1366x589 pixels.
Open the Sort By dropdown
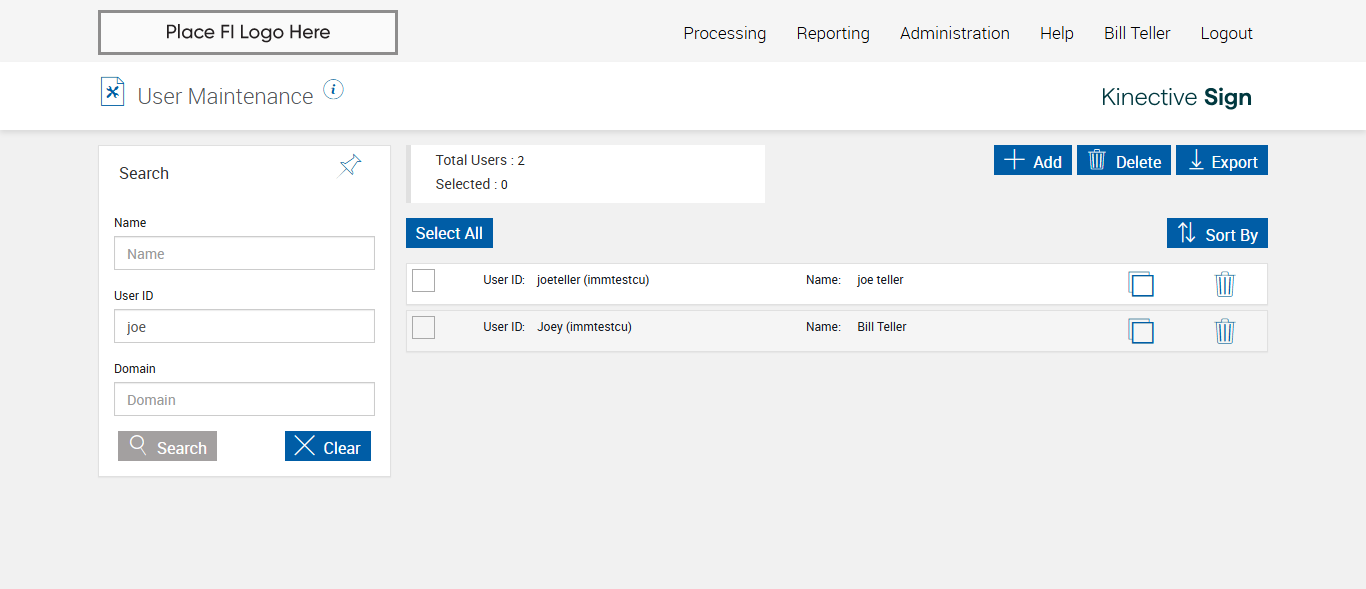(1217, 234)
